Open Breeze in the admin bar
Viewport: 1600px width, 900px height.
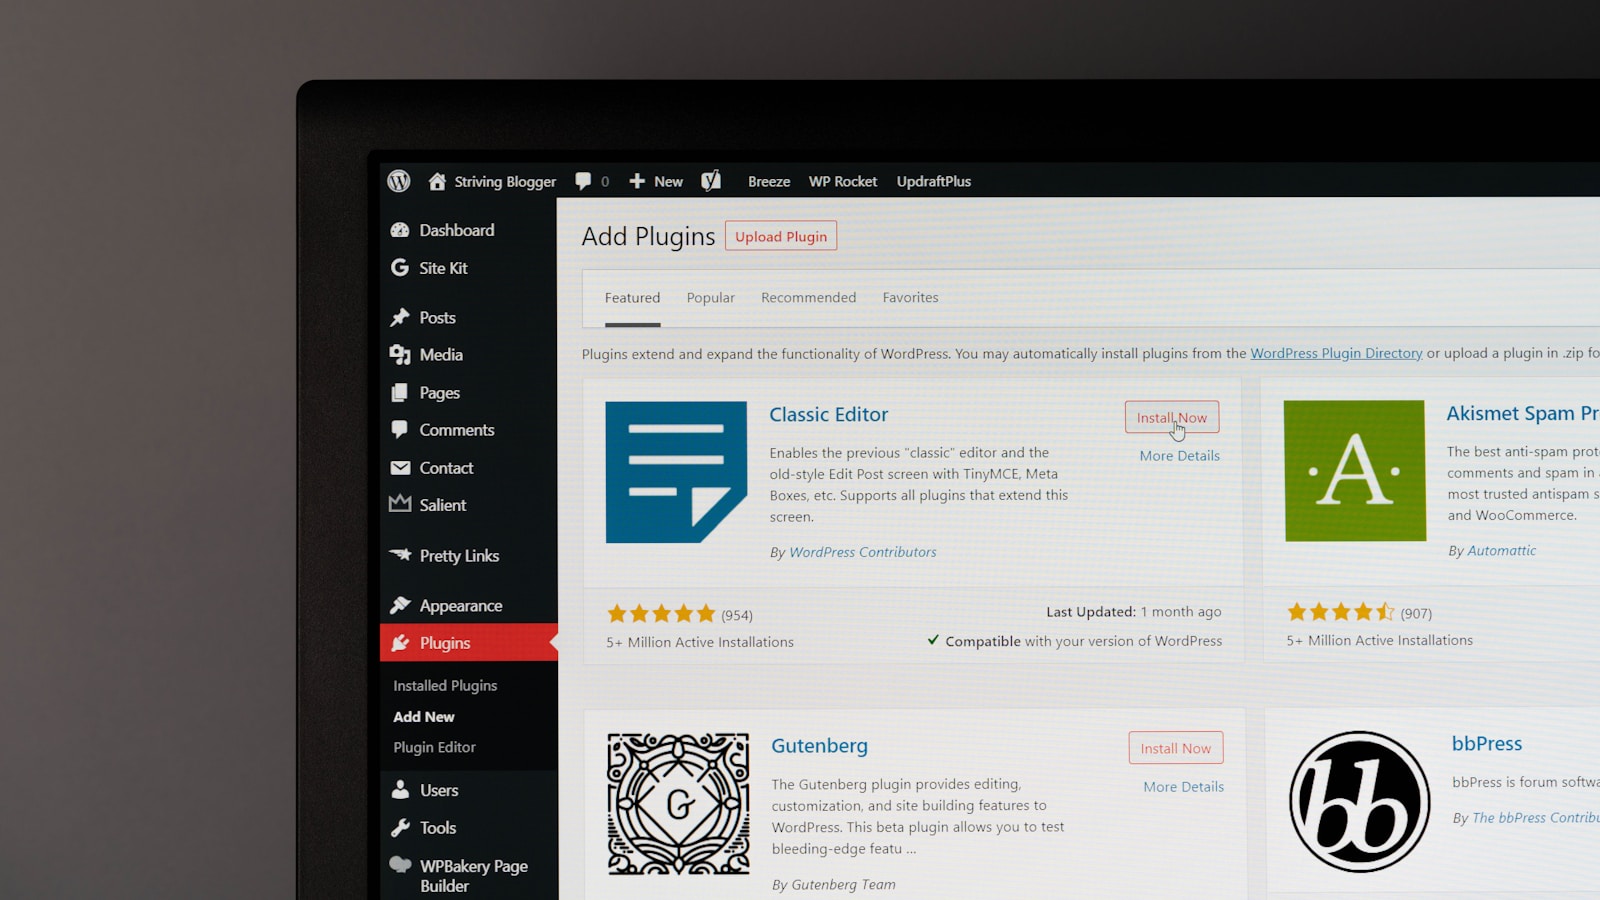click(x=769, y=181)
